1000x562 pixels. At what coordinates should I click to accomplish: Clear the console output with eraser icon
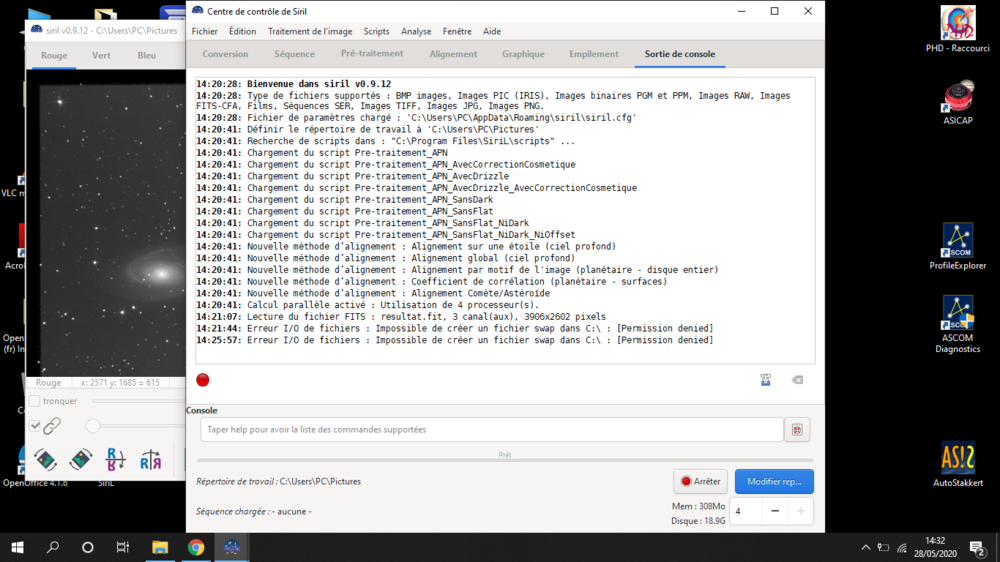[x=797, y=380]
